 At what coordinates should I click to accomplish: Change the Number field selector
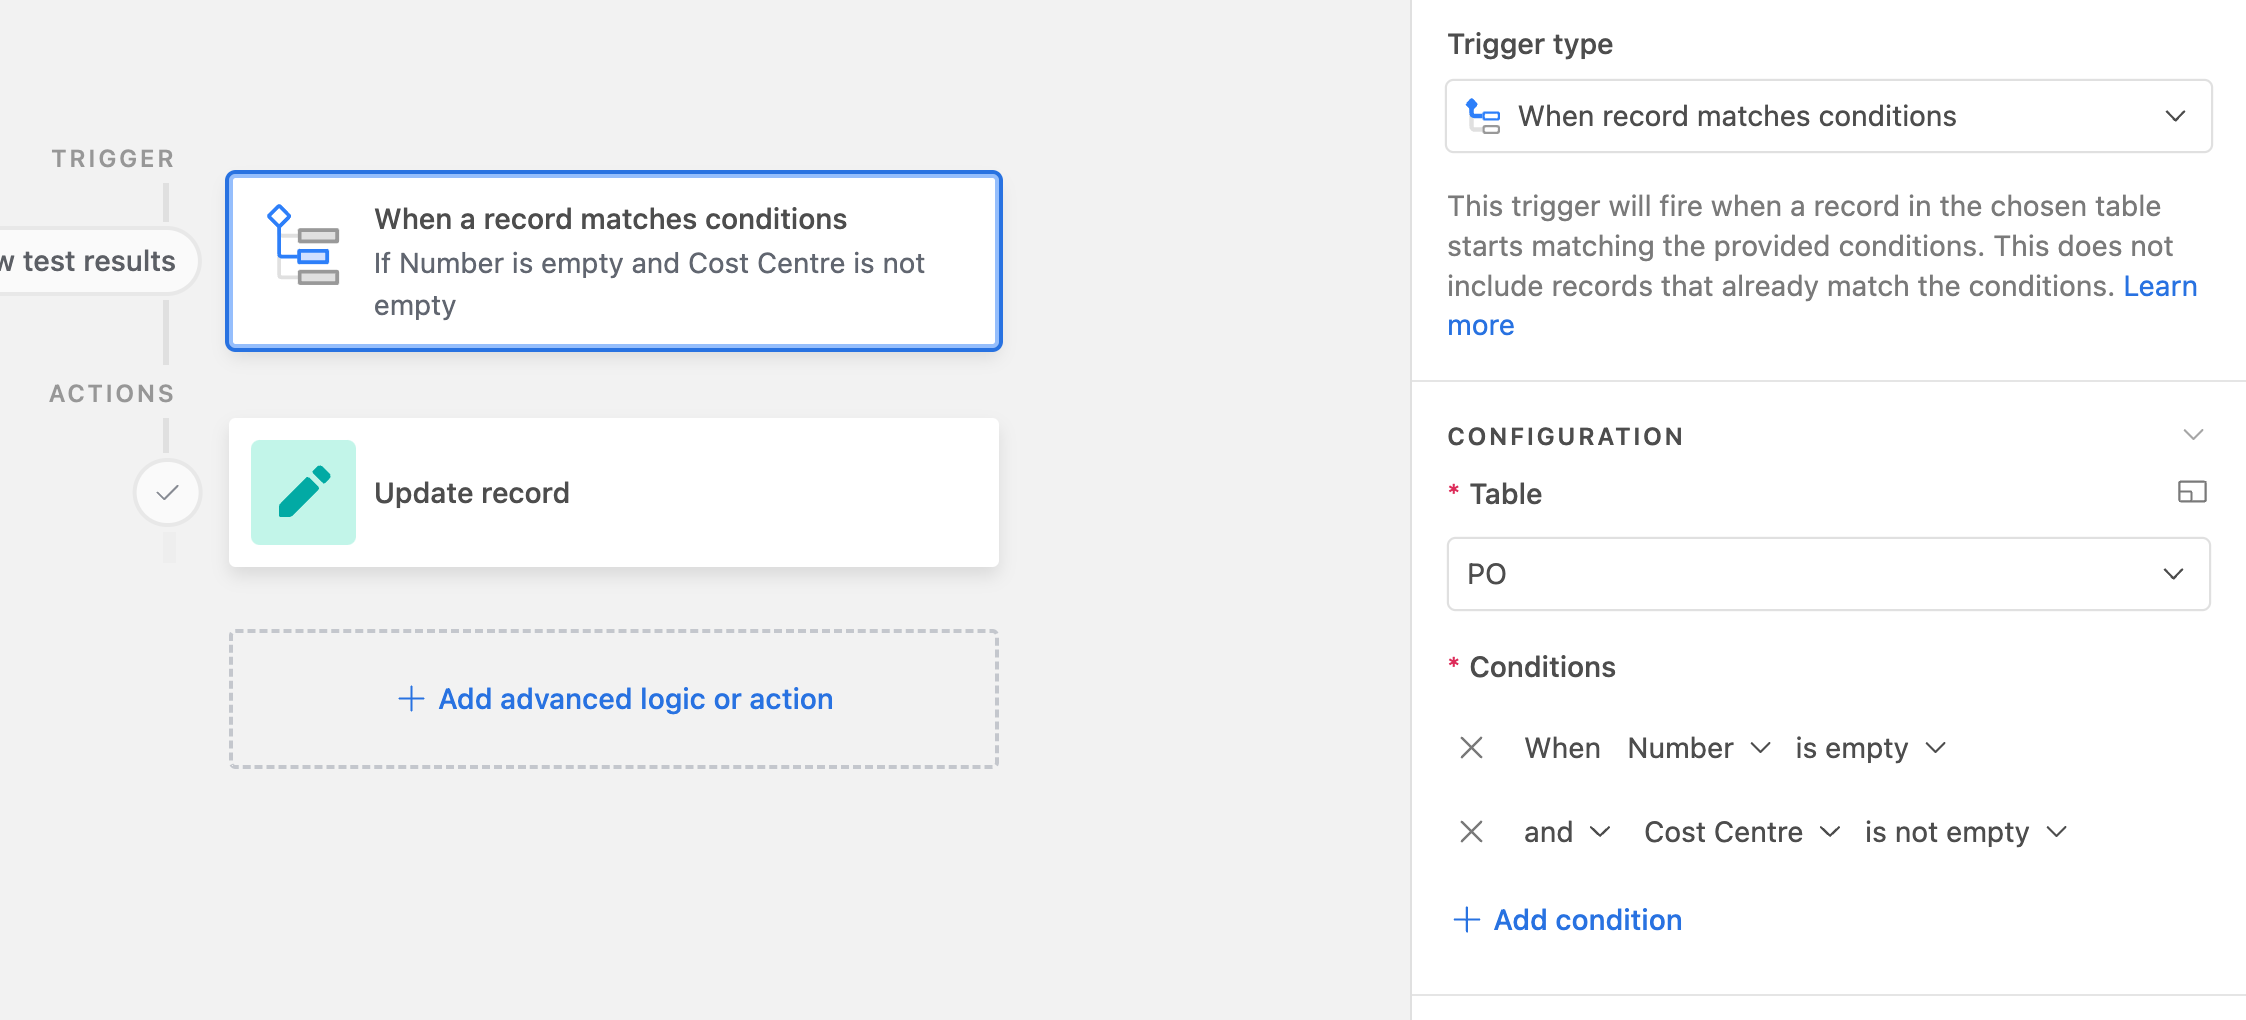[x=1699, y=748]
